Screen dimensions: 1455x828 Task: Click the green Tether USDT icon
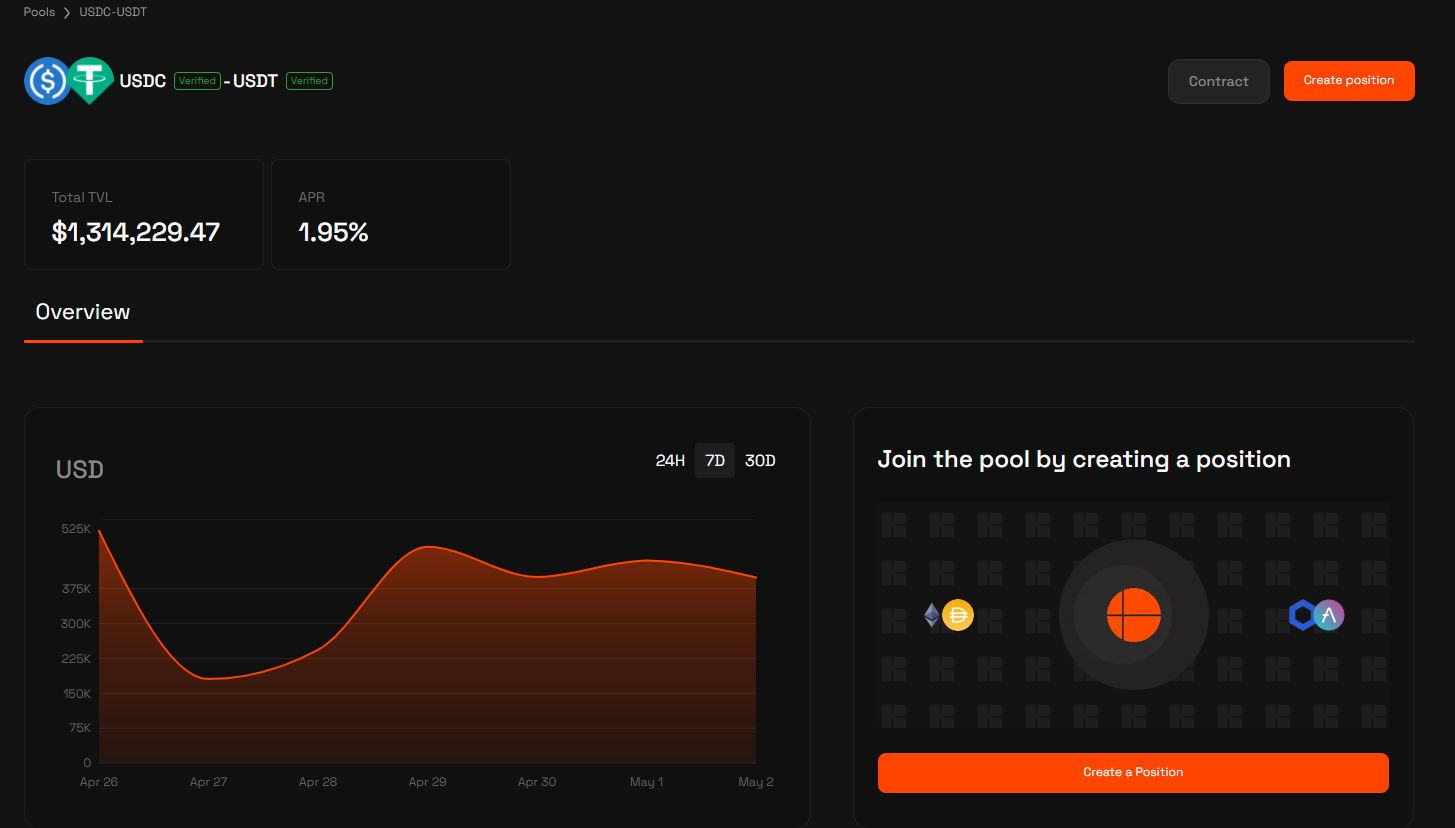[x=91, y=81]
